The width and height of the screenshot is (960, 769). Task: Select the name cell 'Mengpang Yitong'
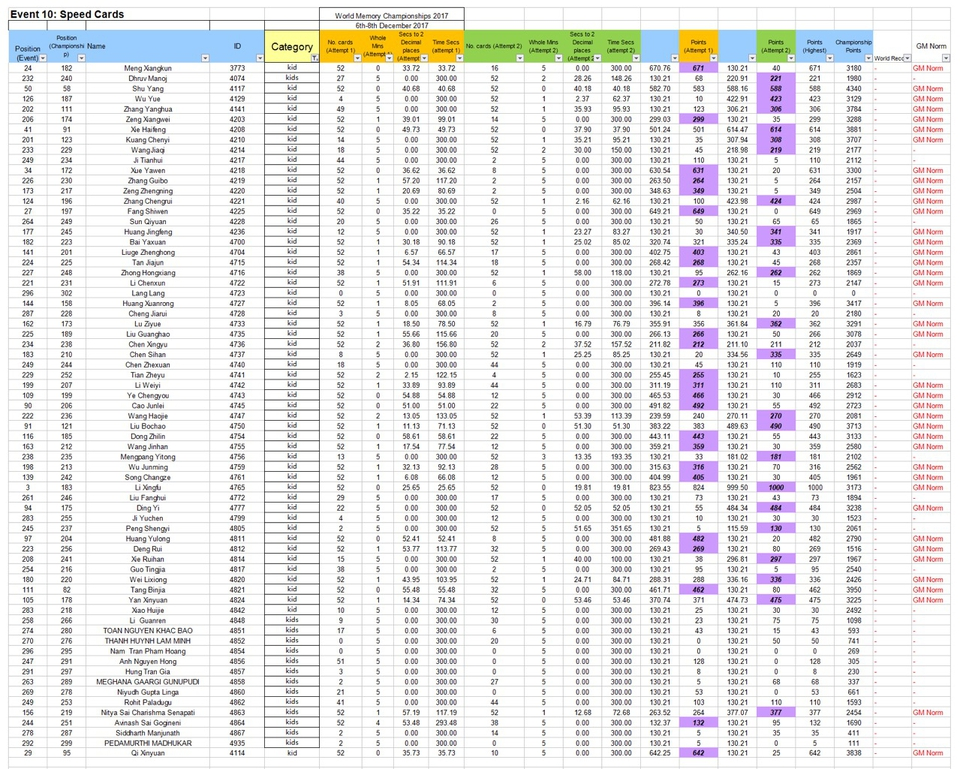coord(148,457)
